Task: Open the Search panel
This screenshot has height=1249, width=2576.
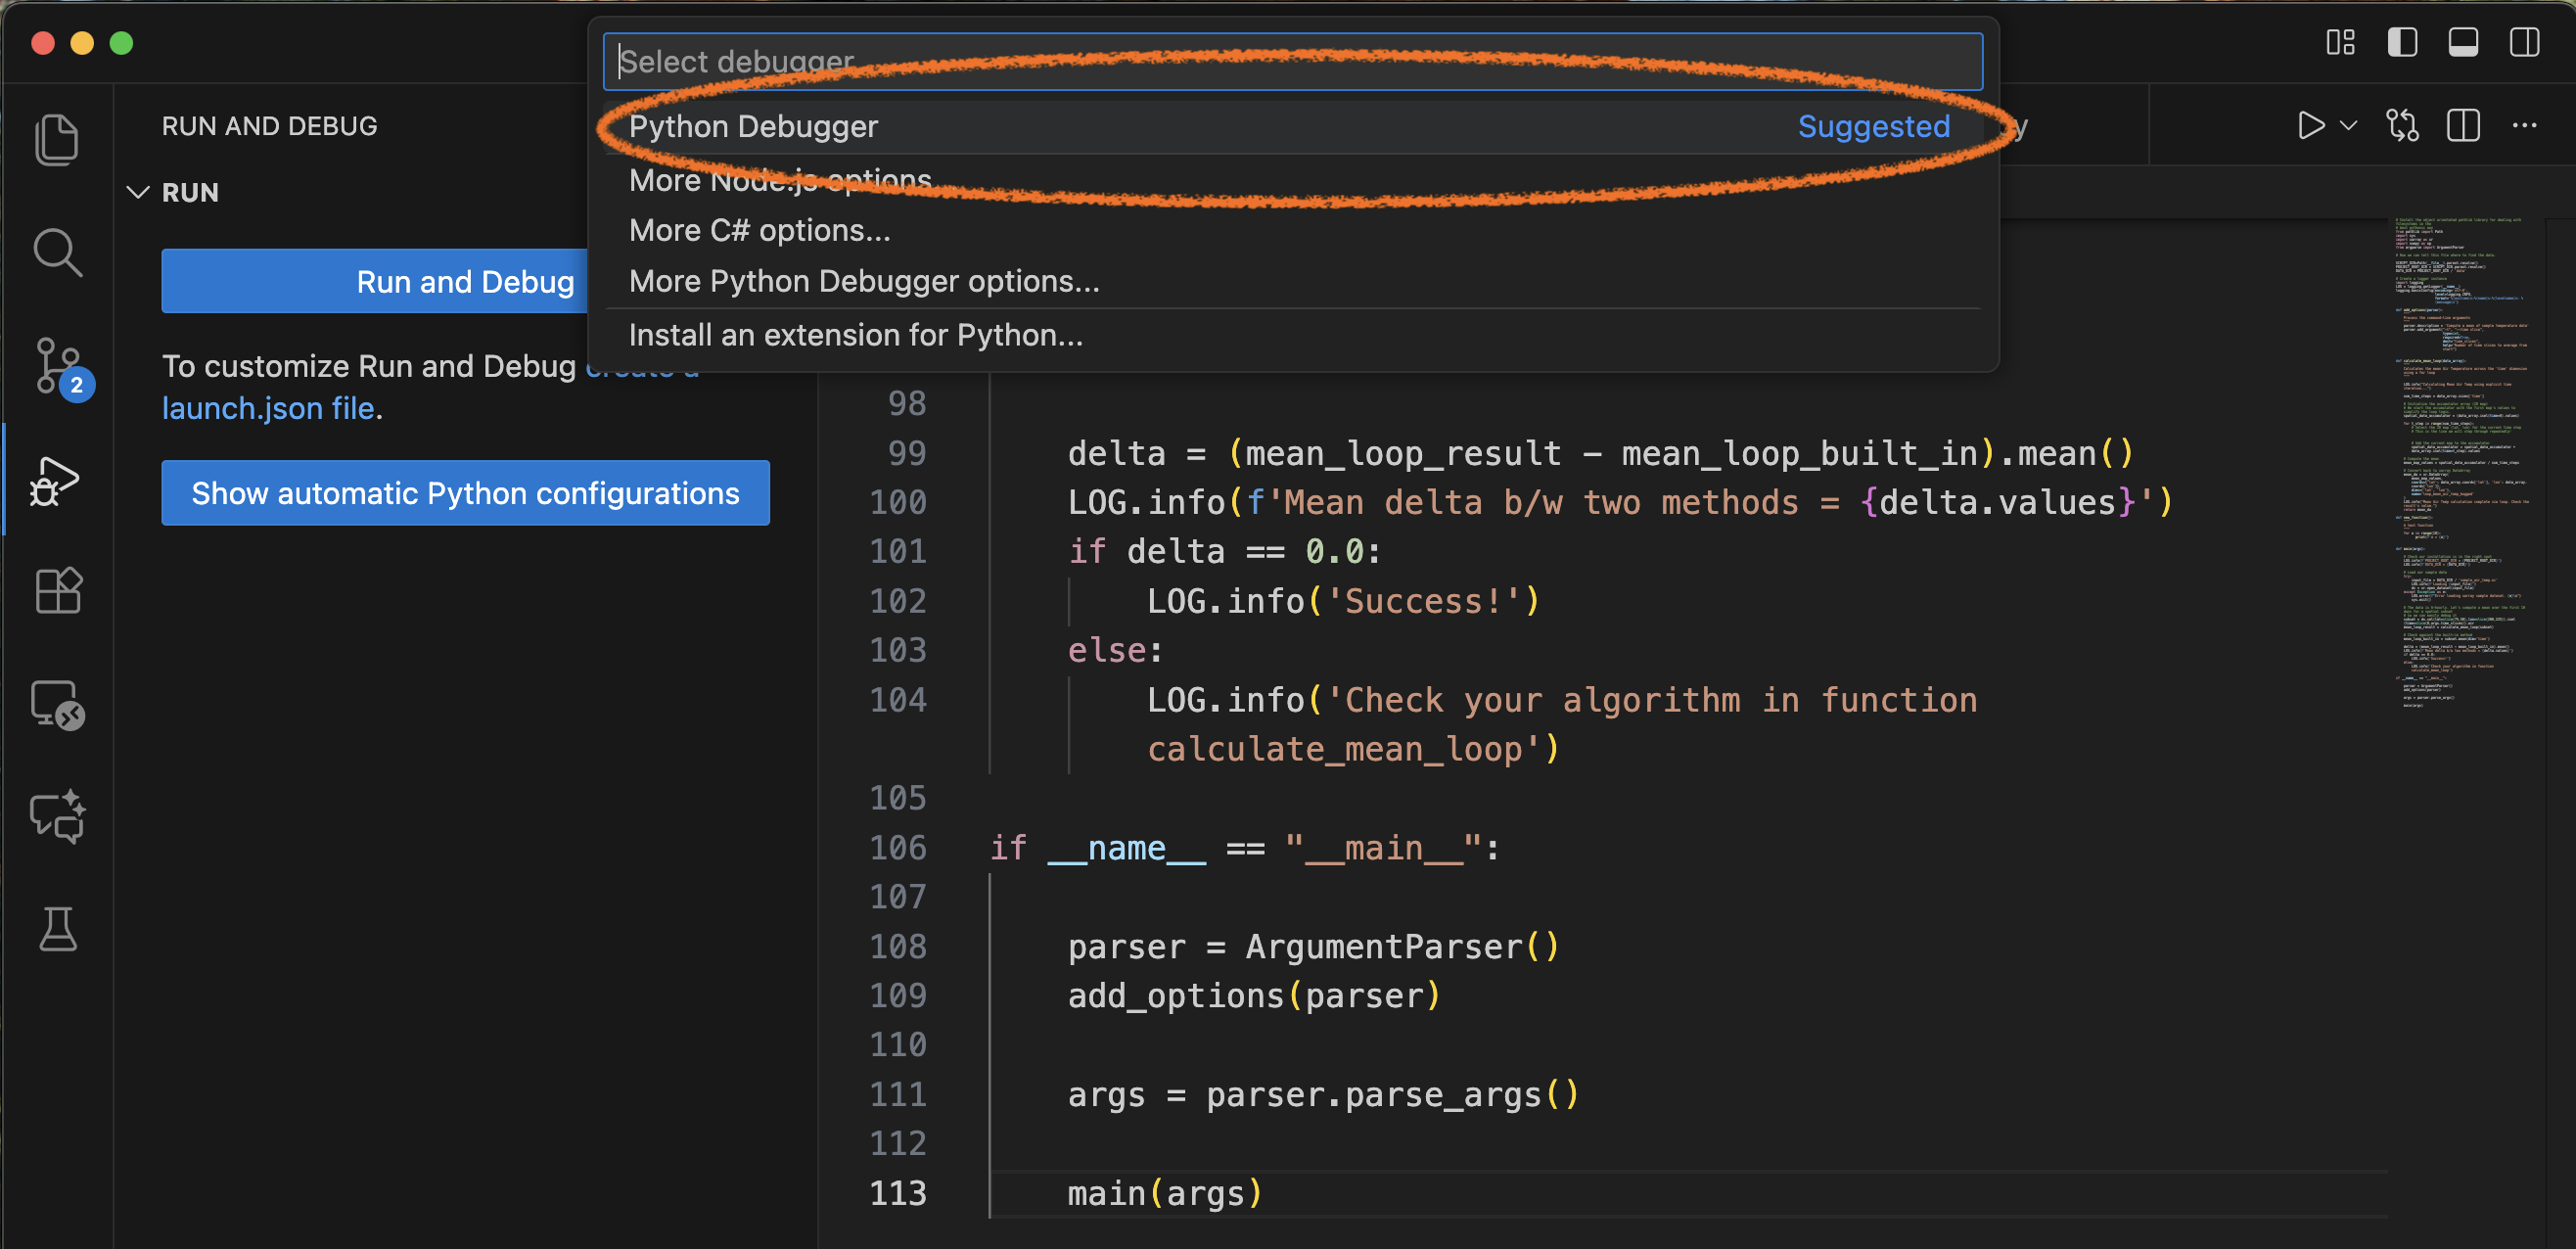Action: [57, 252]
